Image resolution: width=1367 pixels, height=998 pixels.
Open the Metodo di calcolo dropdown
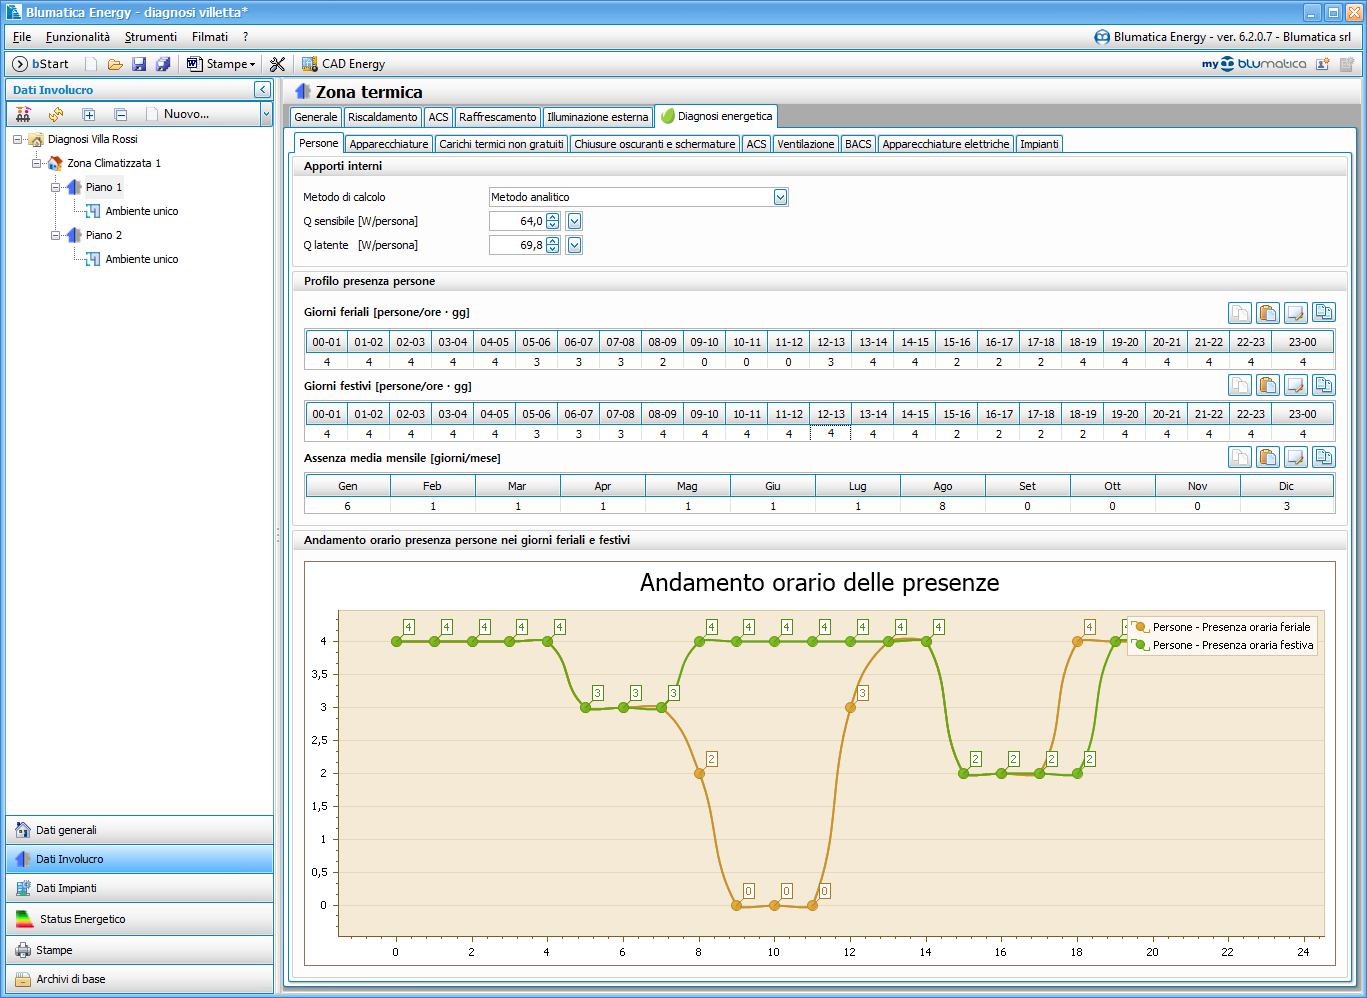coord(780,197)
